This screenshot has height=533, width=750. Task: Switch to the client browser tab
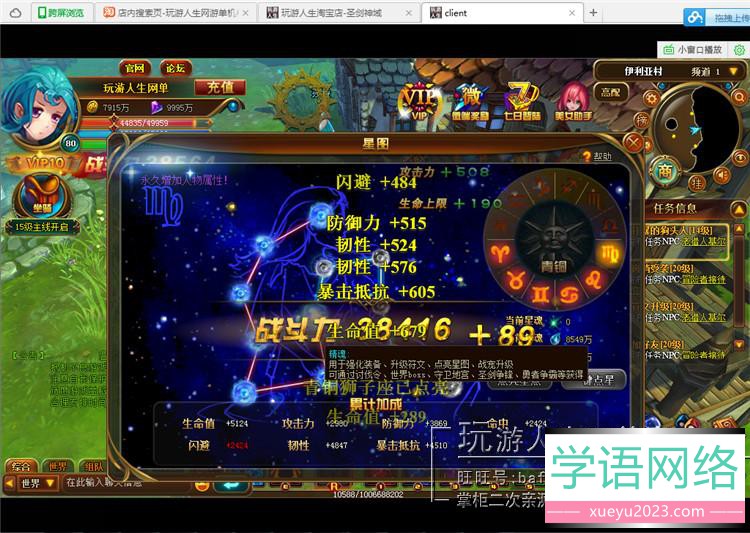(x=500, y=13)
